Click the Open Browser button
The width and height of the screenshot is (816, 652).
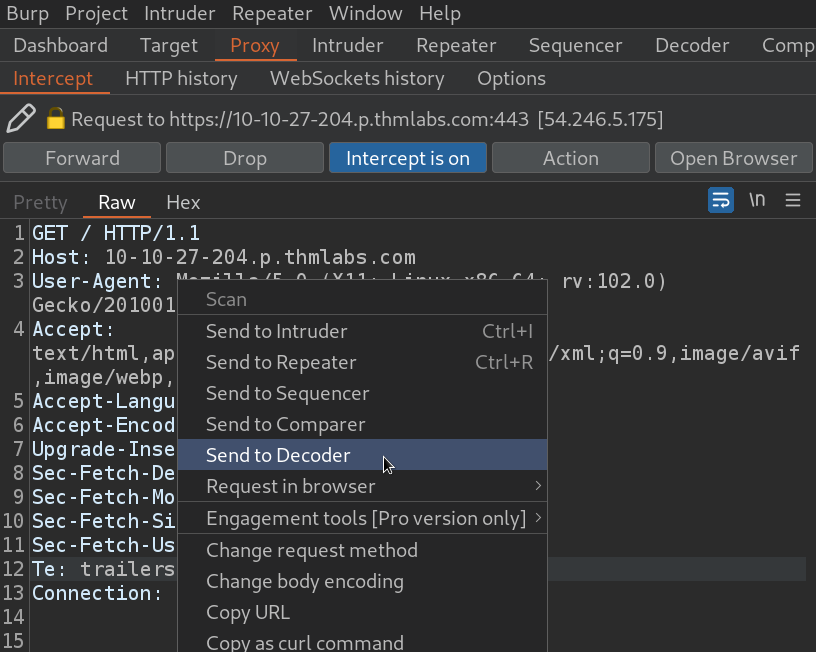(734, 158)
